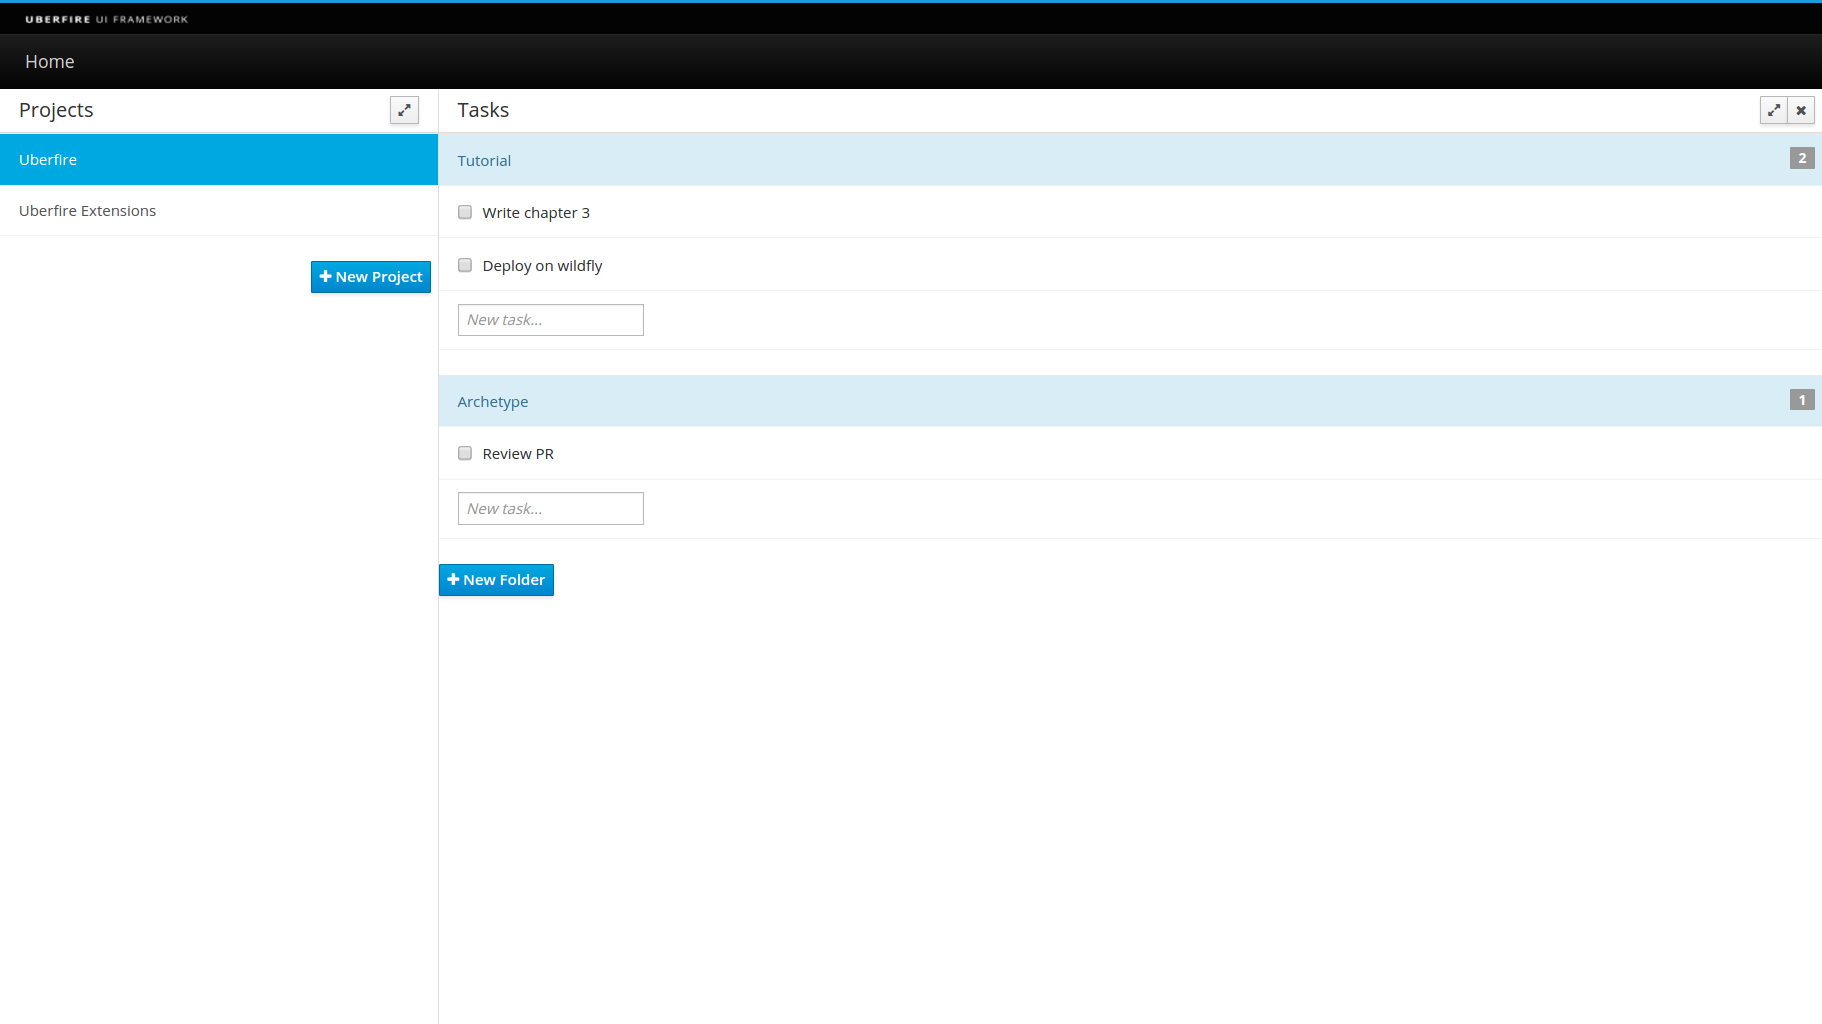1822x1024 pixels.
Task: Click the Uberfire UI Framework logo
Action: (x=107, y=19)
